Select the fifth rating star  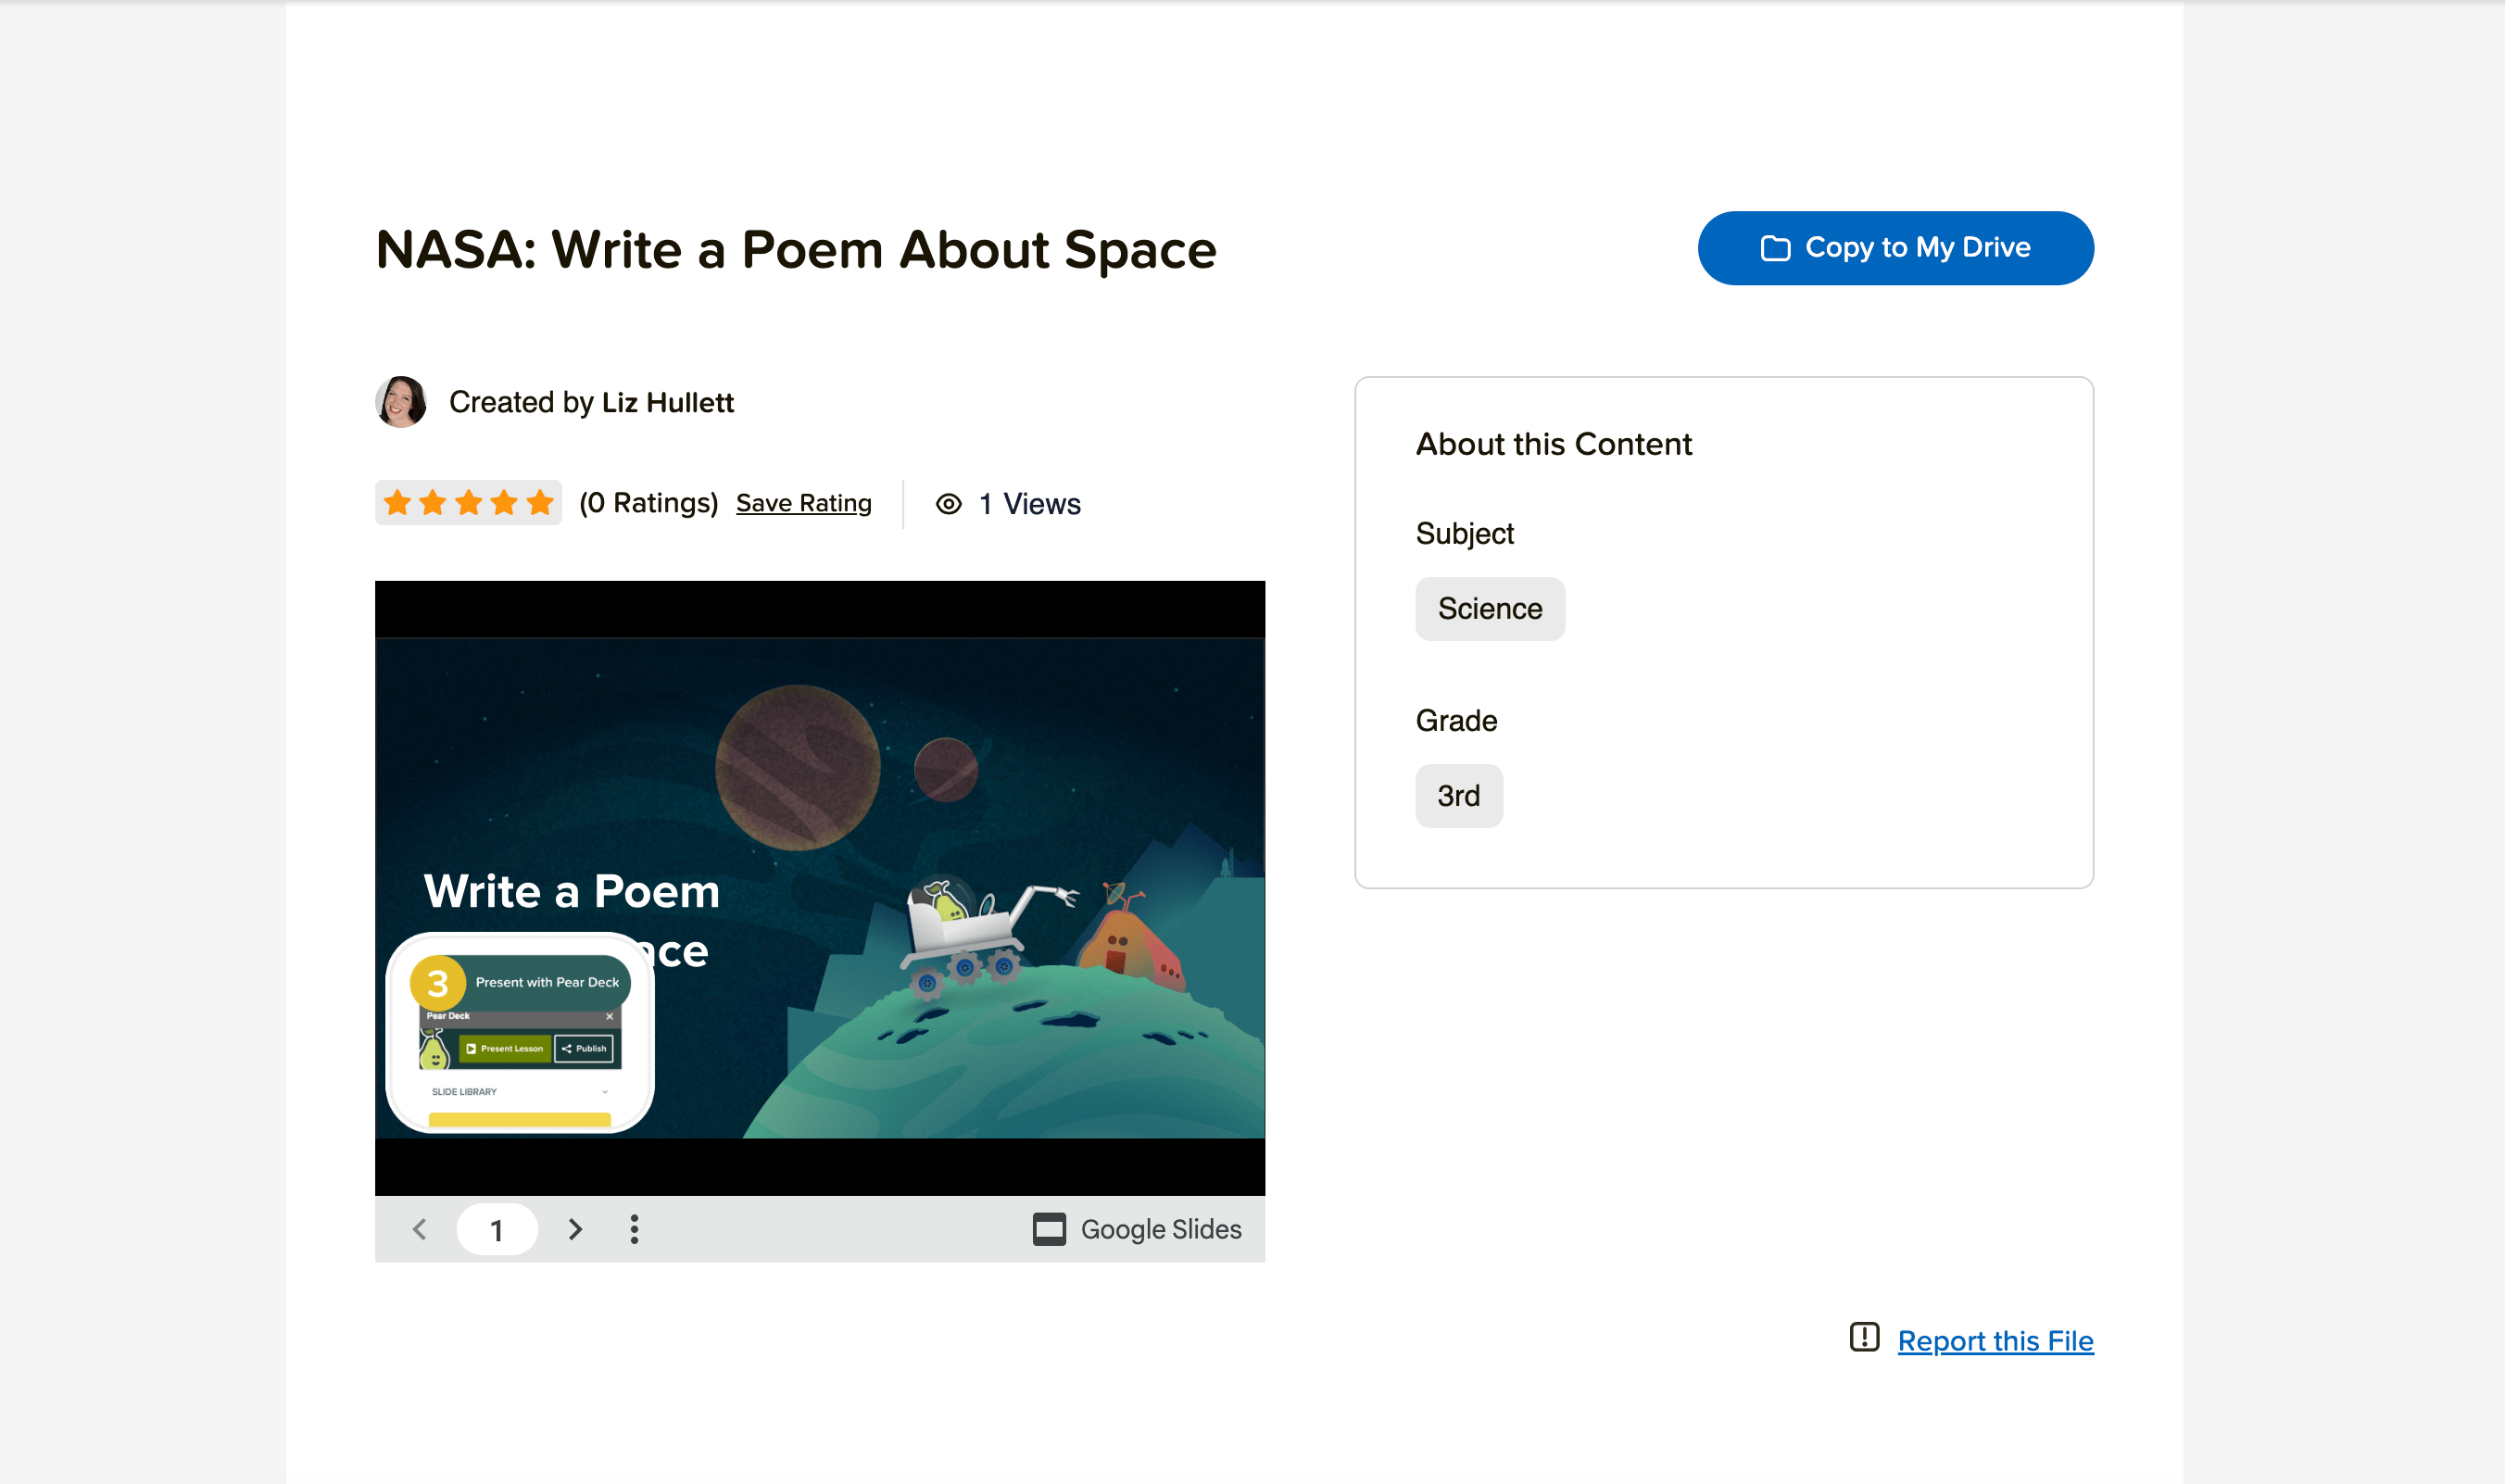point(540,502)
